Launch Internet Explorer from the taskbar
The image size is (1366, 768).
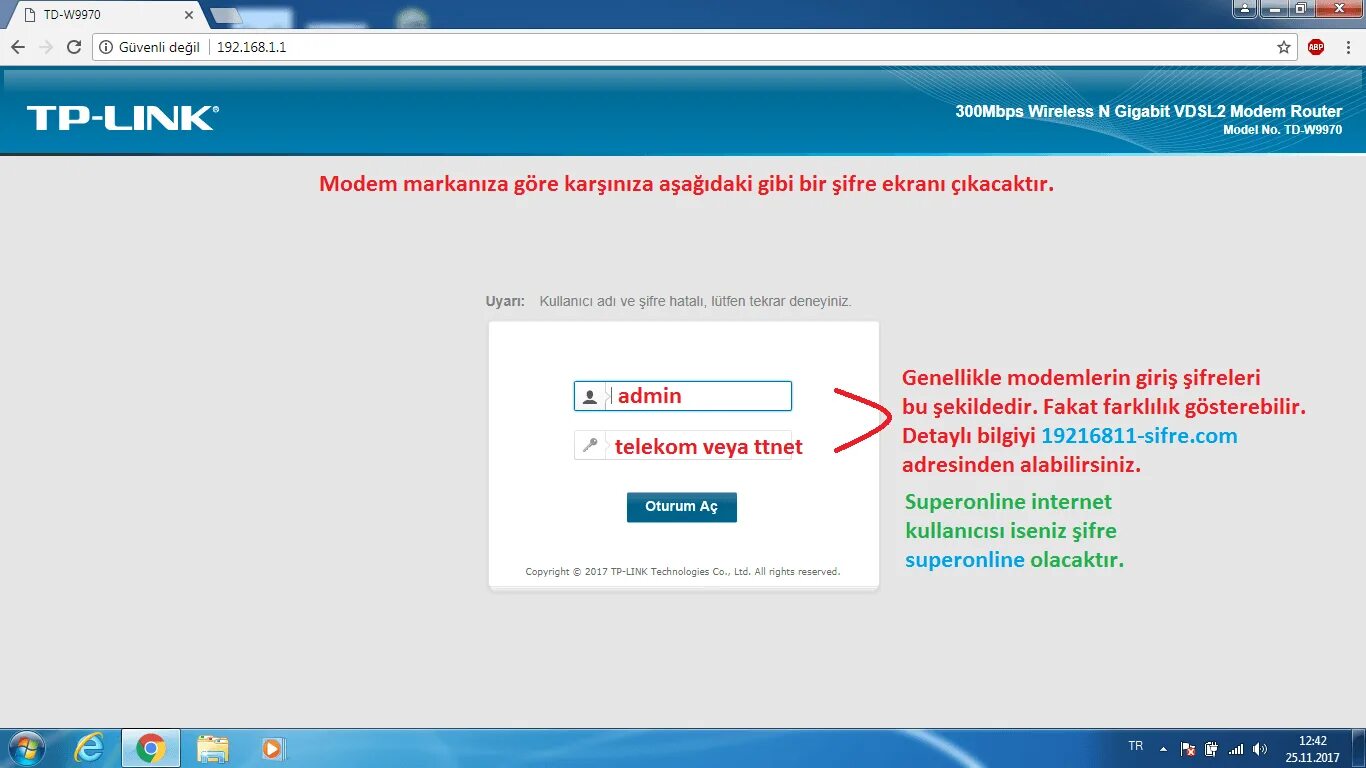[89, 748]
